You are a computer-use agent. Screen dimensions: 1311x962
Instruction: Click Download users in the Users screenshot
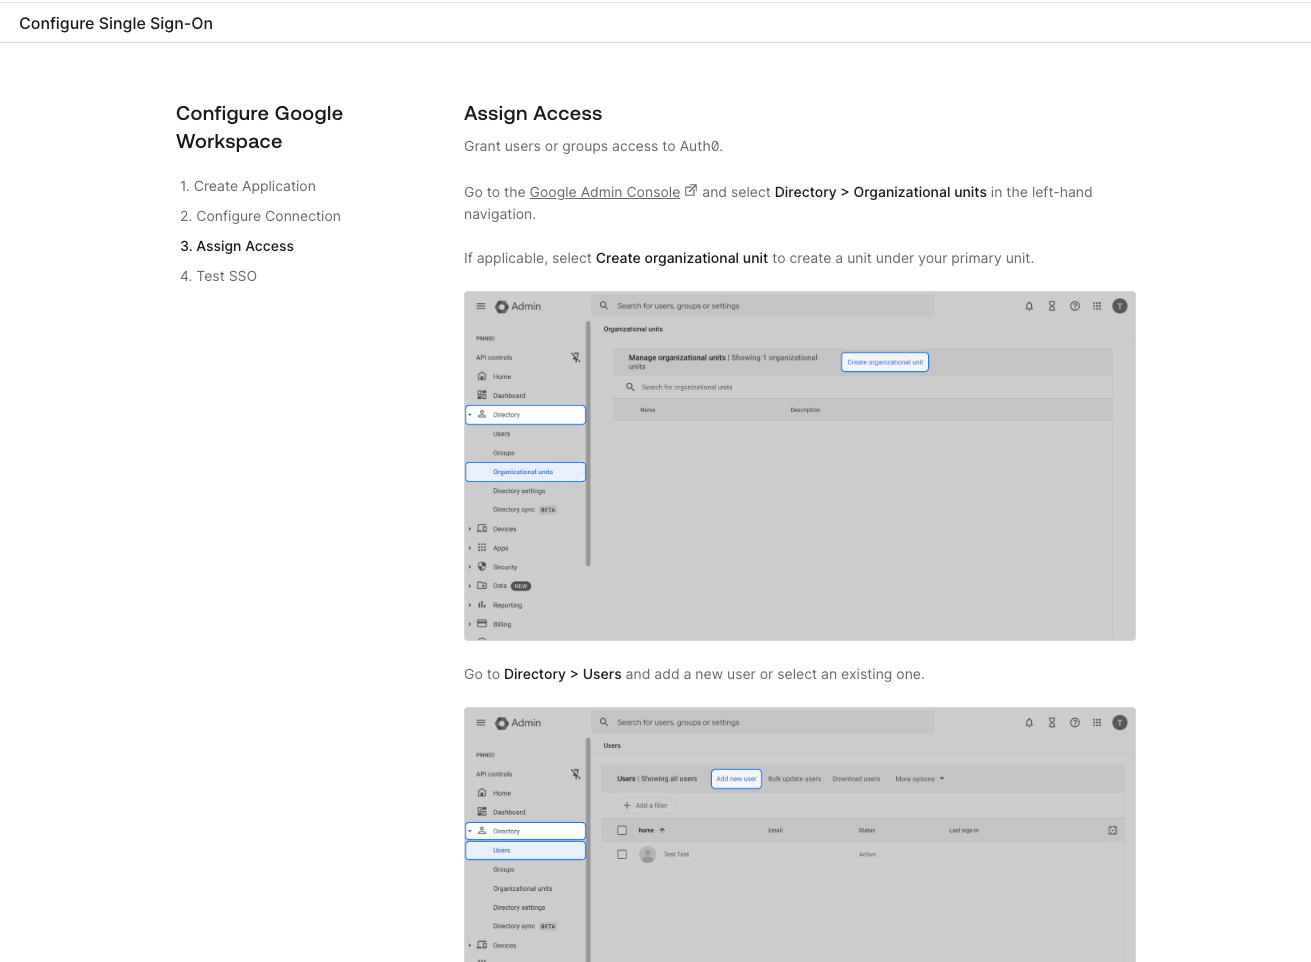tap(856, 779)
